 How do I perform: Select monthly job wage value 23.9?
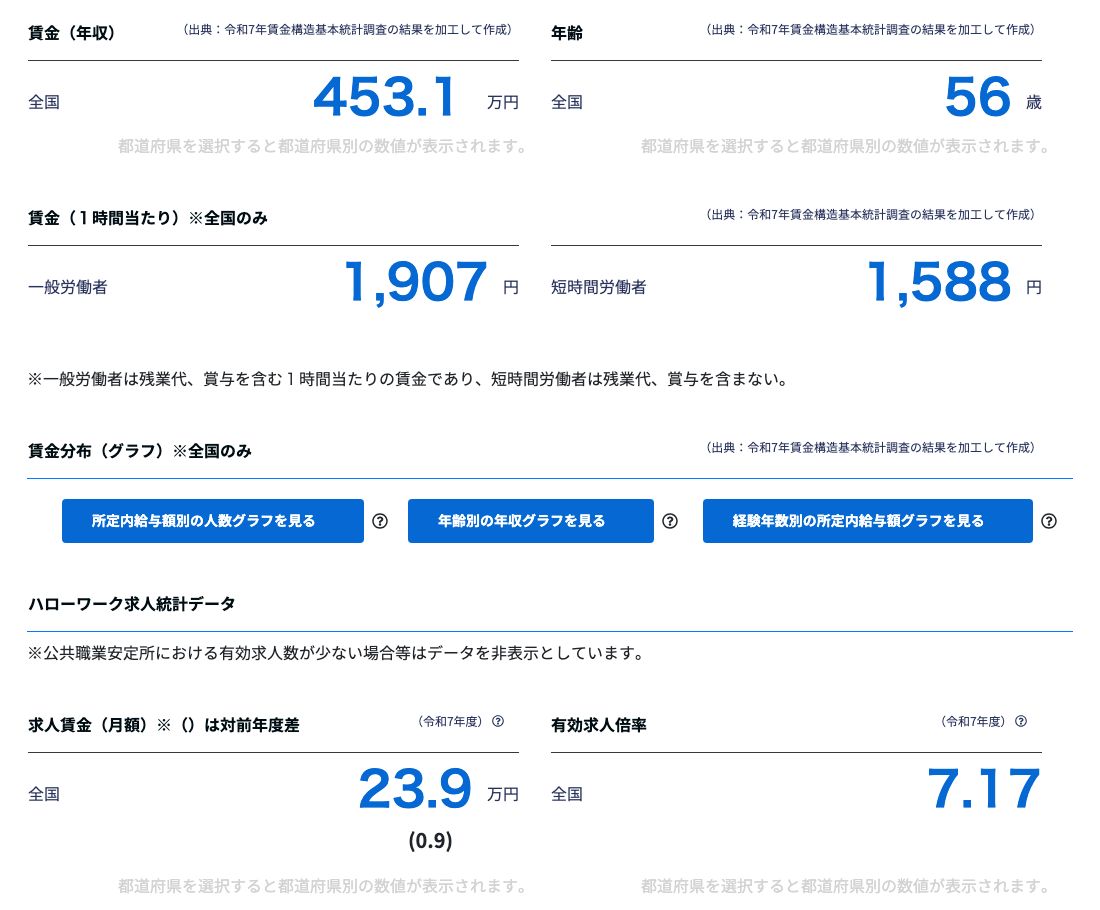click(415, 789)
